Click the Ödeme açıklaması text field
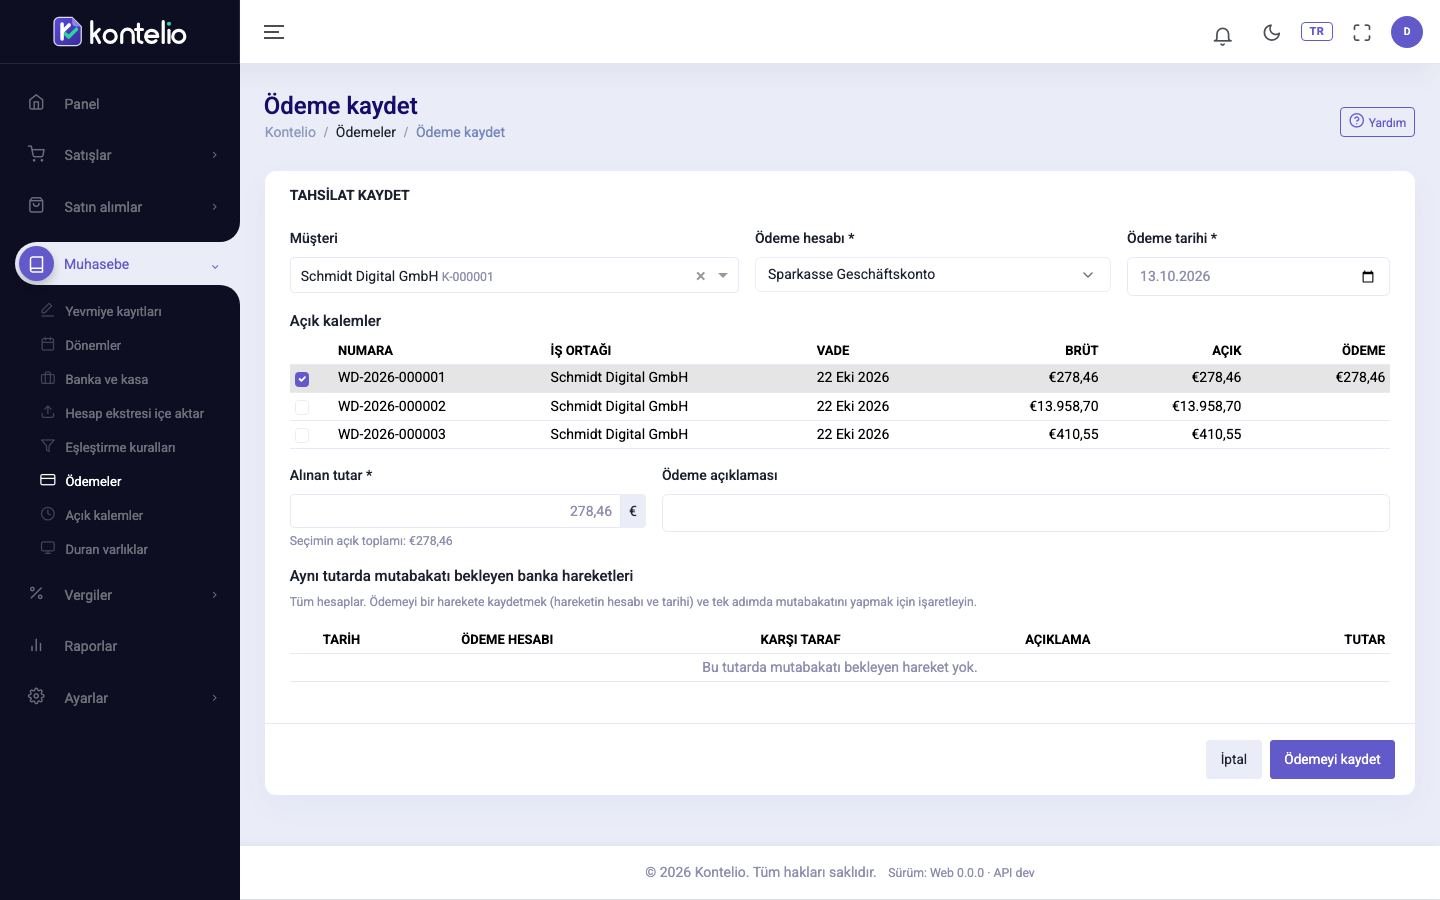 (x=1025, y=513)
